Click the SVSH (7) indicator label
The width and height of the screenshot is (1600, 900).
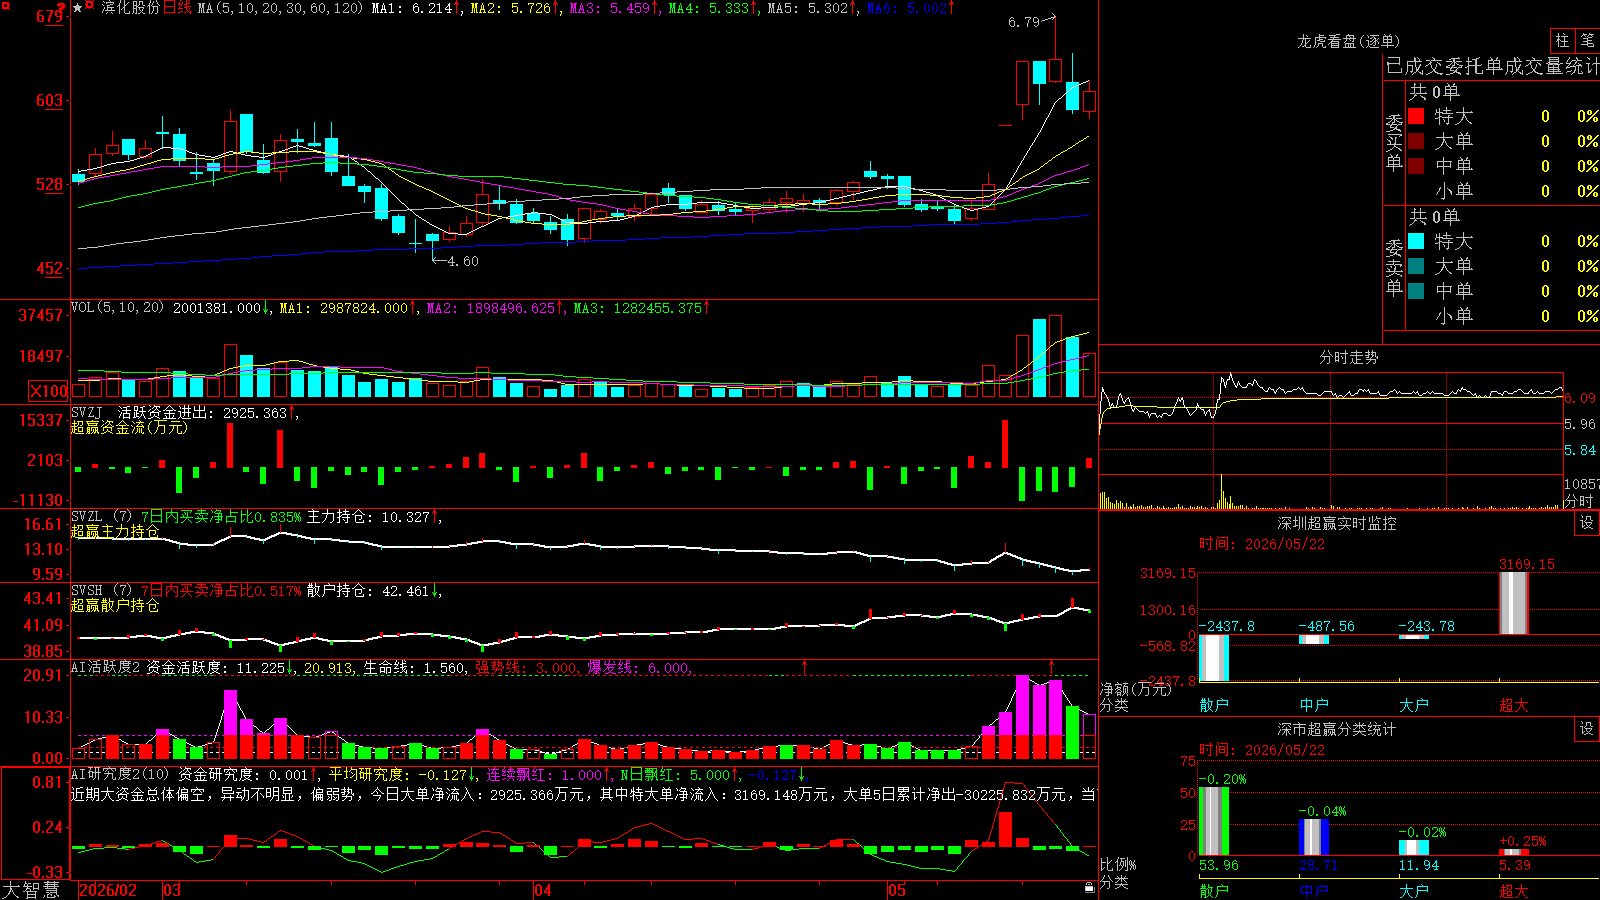click(x=101, y=591)
